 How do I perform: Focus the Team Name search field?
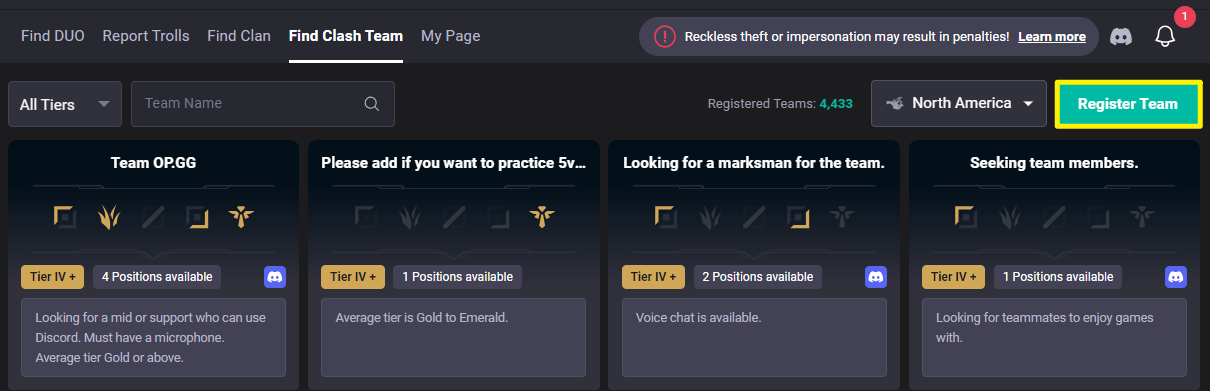tap(263, 104)
